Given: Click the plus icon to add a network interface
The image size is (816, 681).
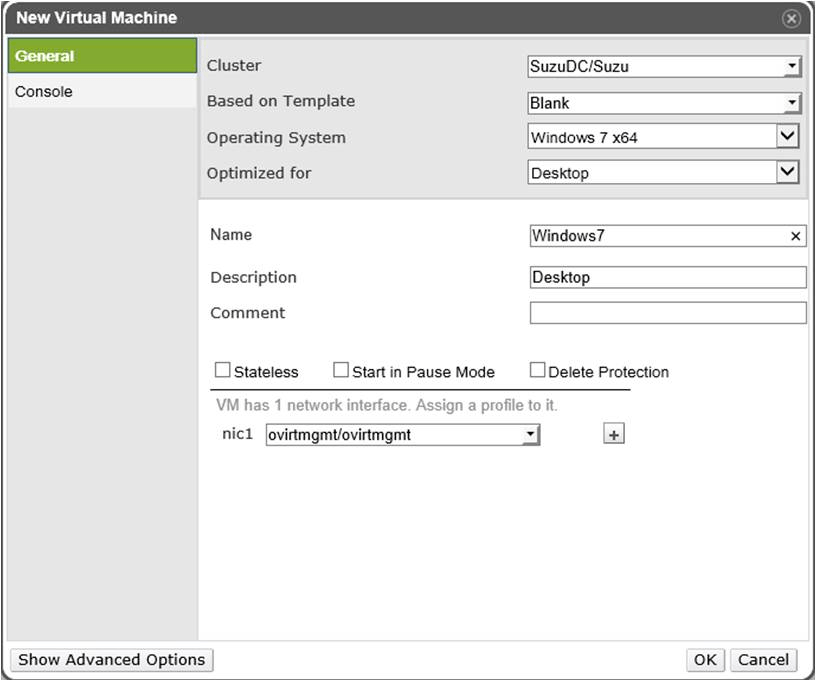Looking at the screenshot, I should click(x=614, y=434).
